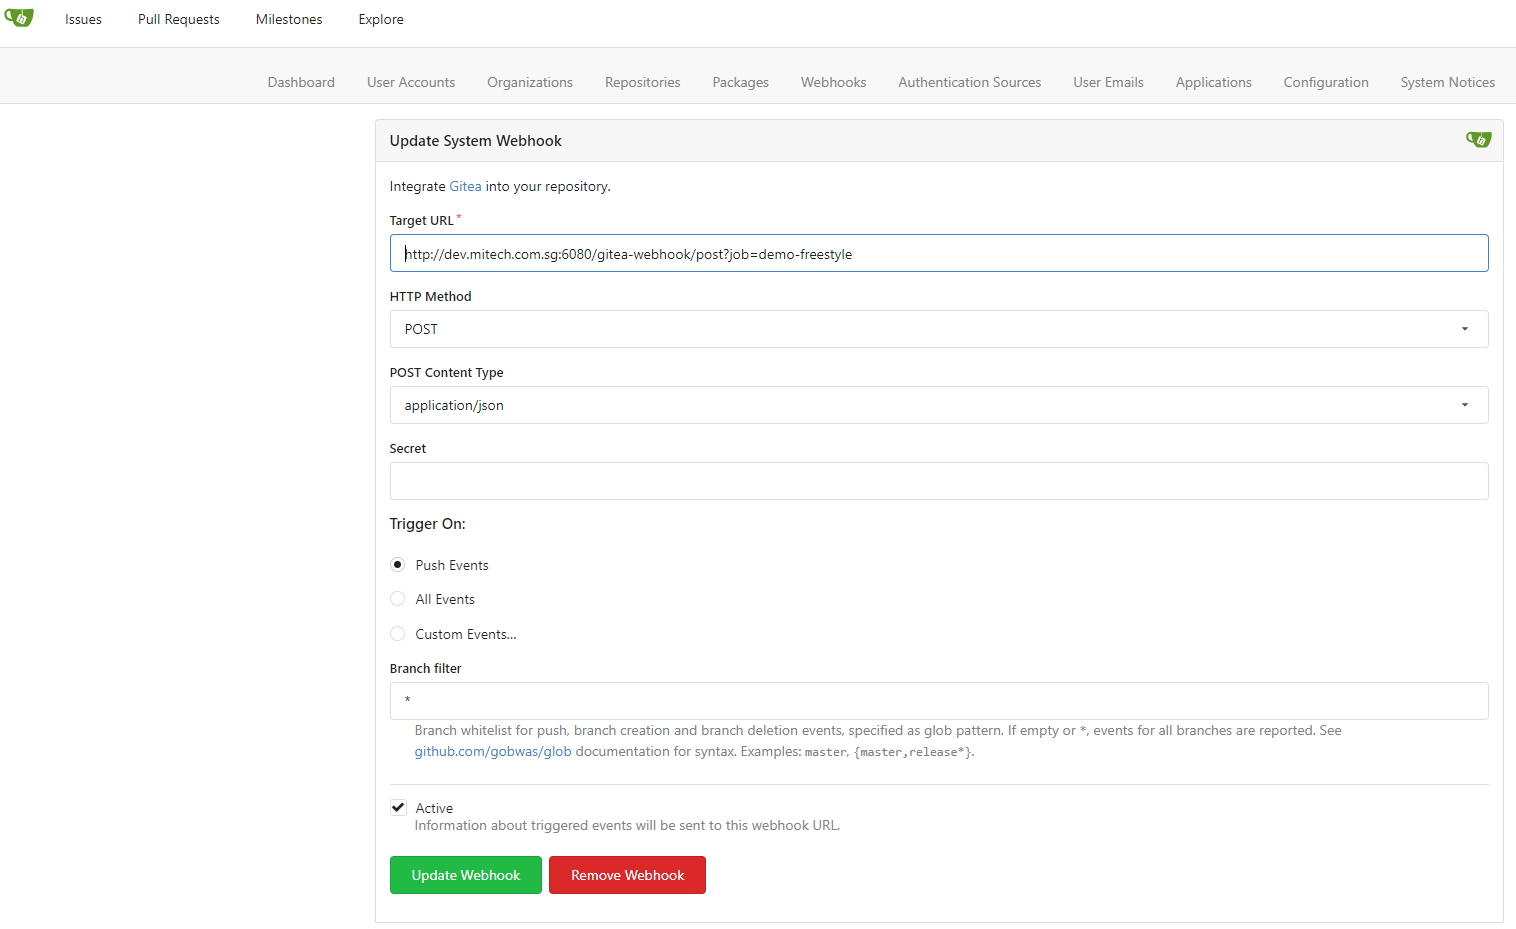1516x929 pixels.
Task: Open Pull Requests in top menu
Action: click(179, 19)
